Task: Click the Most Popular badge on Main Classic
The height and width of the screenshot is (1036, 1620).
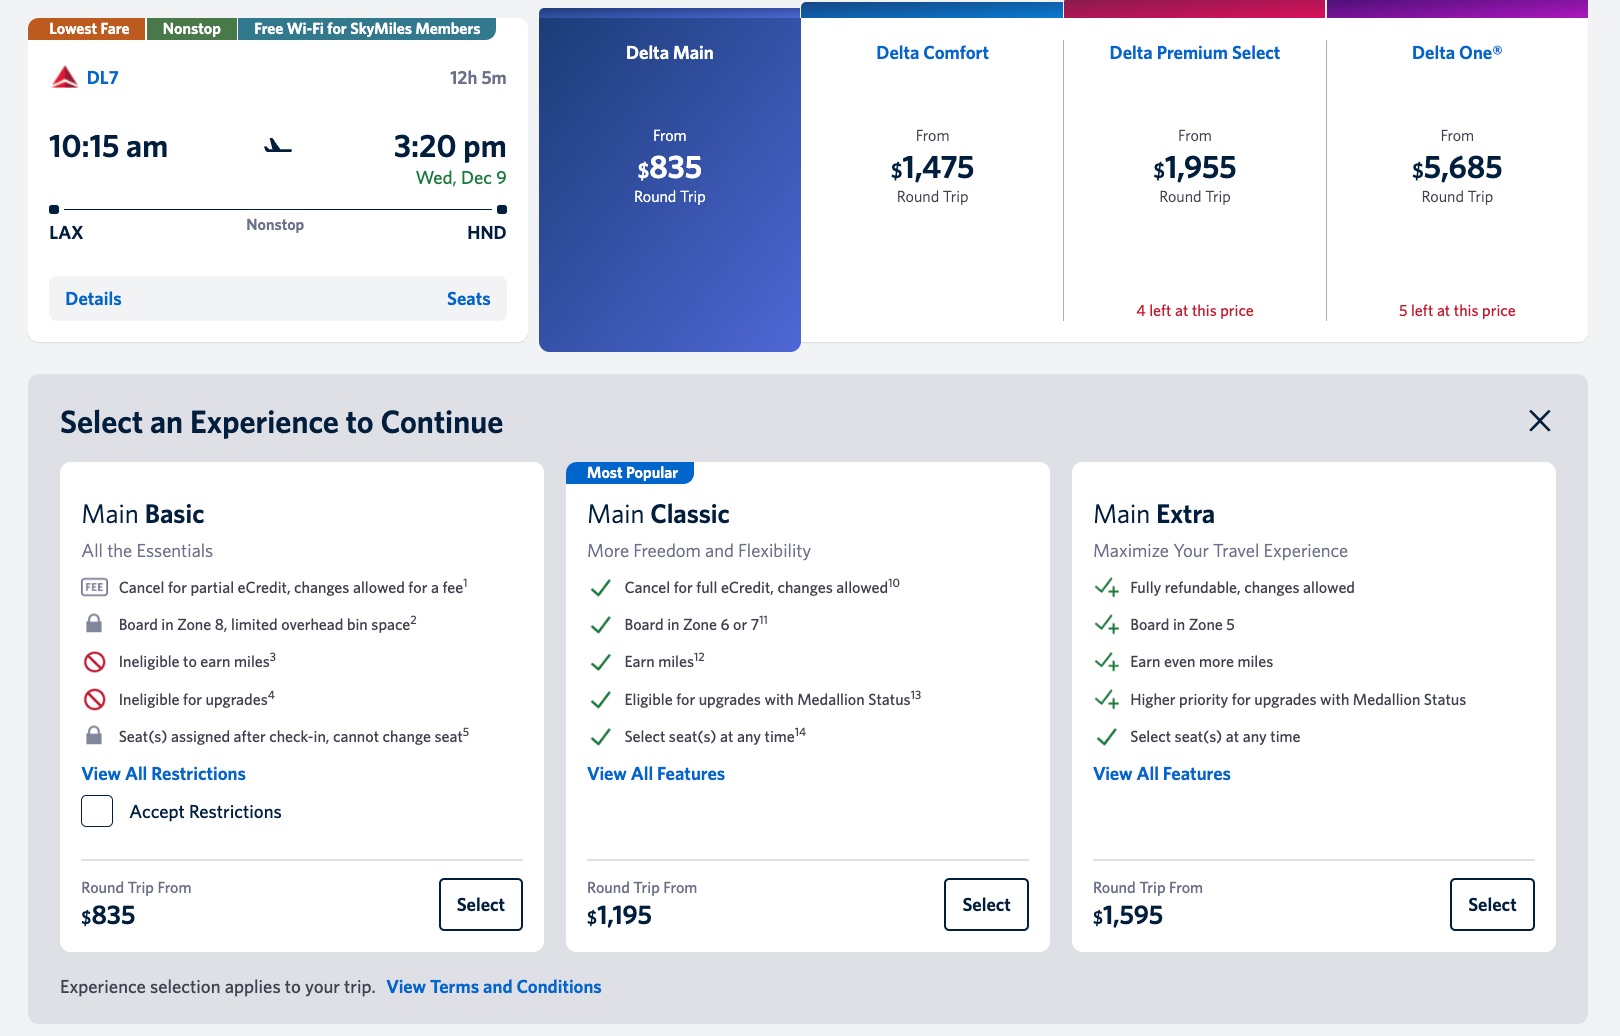Action: [x=630, y=472]
